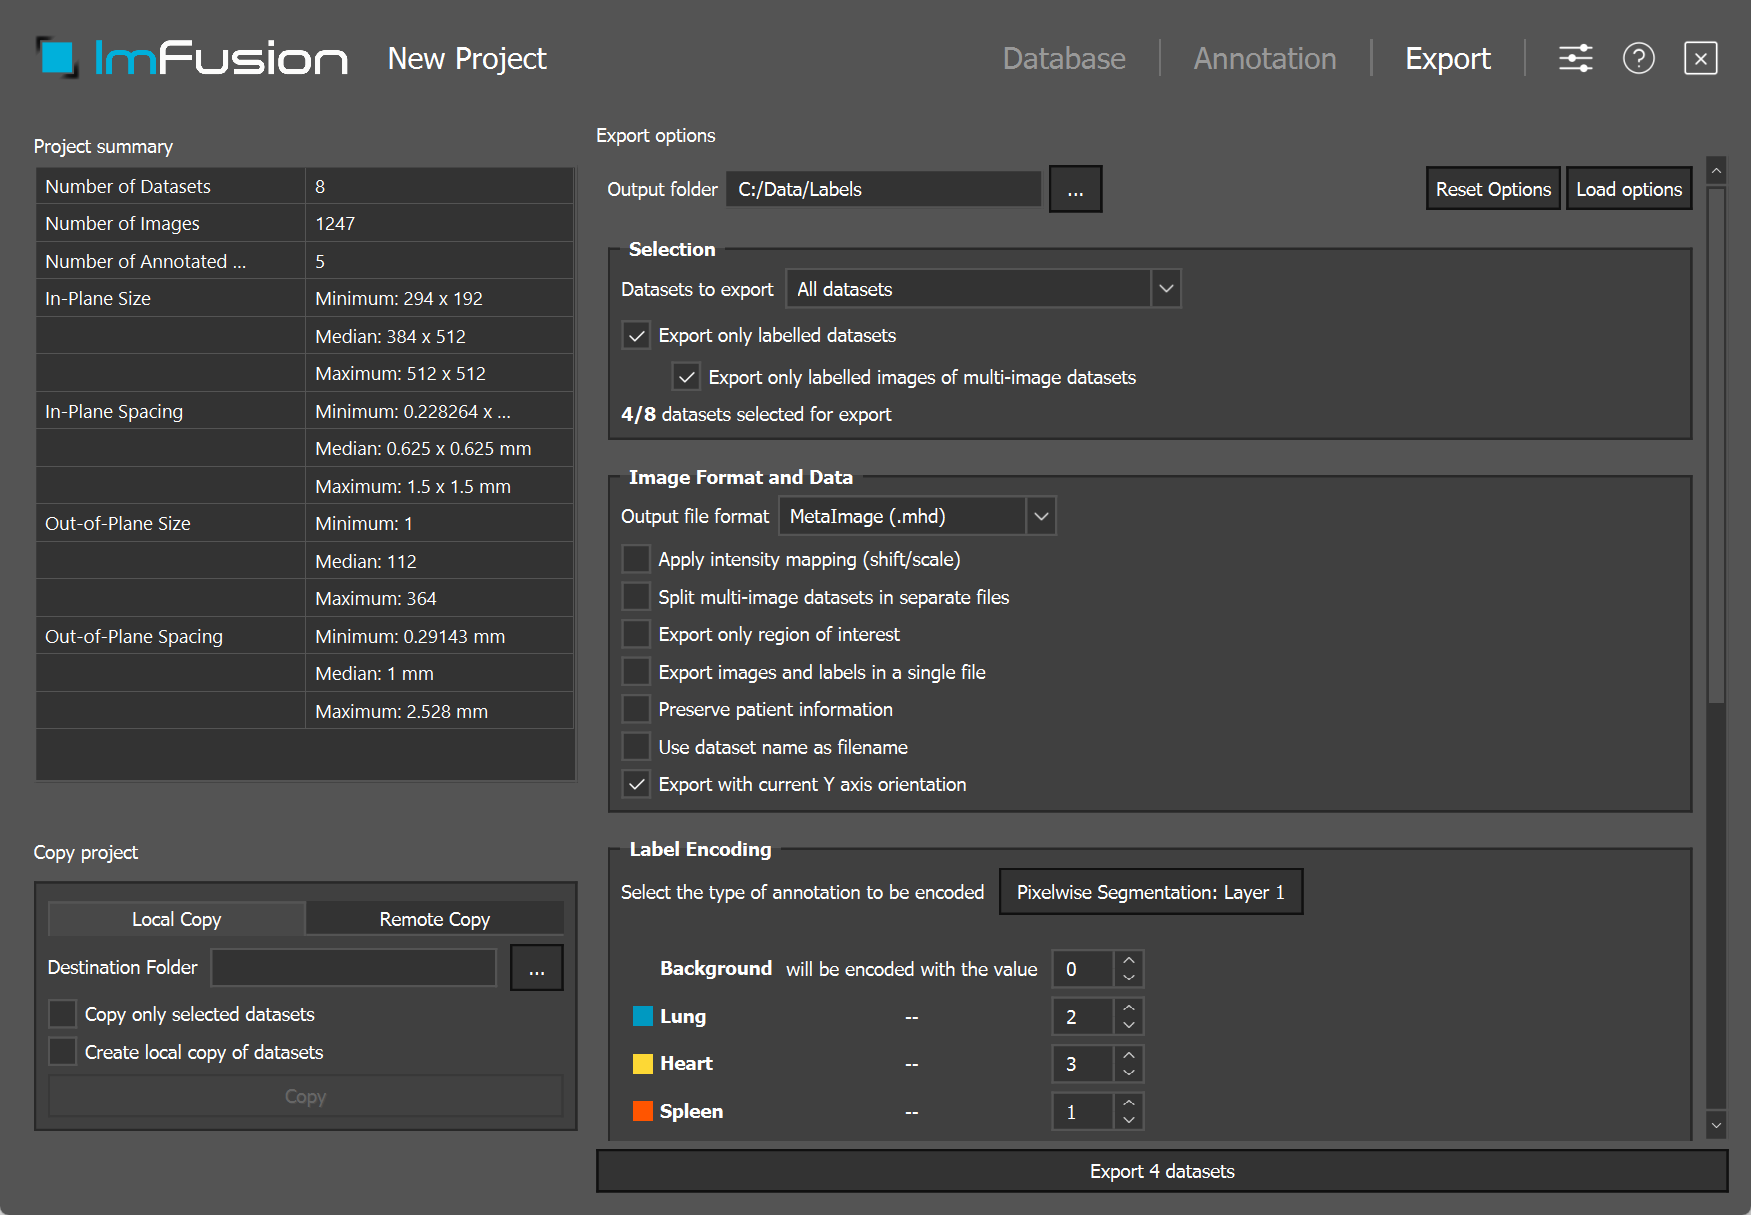The height and width of the screenshot is (1215, 1751).
Task: Select the Remote Copy tab
Action: [435, 919]
